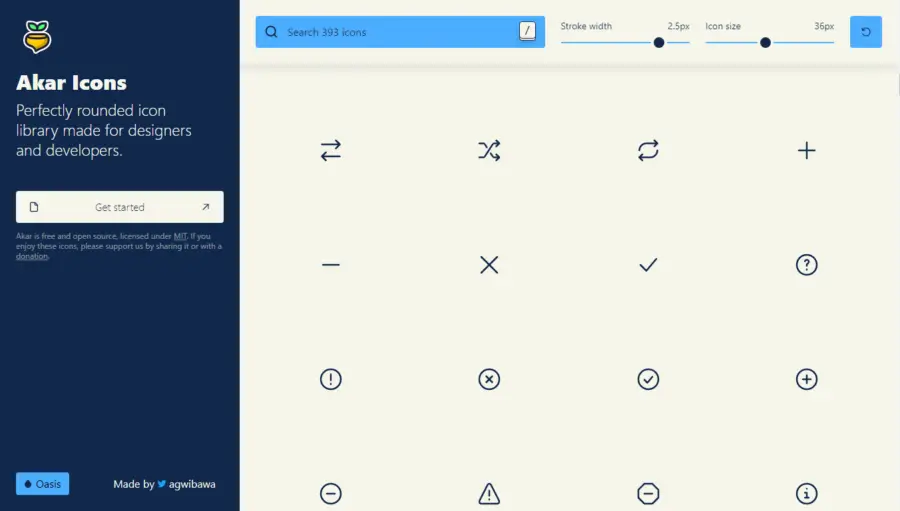Adjust the Icon size slider handle
The image size is (900, 511).
[765, 42]
